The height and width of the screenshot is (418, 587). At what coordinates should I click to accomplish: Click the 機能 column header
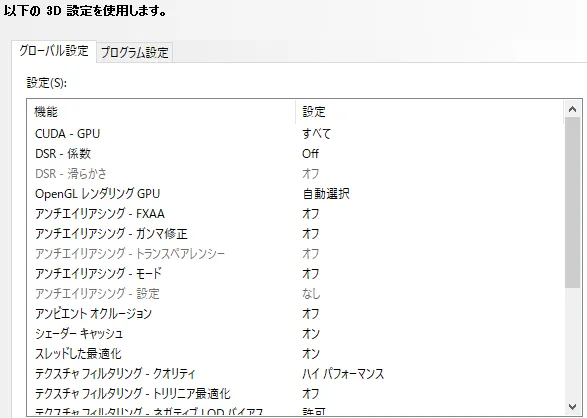point(161,112)
